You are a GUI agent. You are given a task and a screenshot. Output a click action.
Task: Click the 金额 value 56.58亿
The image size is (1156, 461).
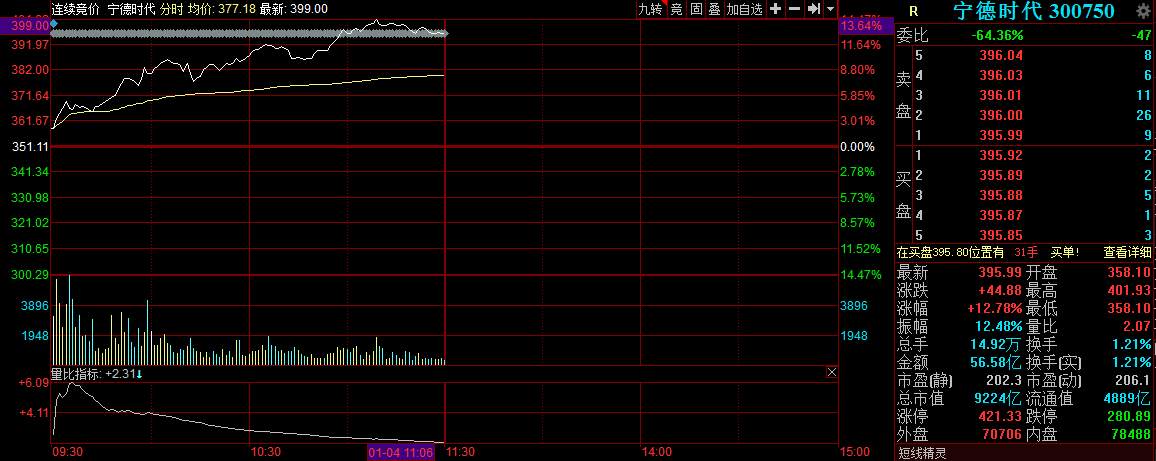click(997, 362)
